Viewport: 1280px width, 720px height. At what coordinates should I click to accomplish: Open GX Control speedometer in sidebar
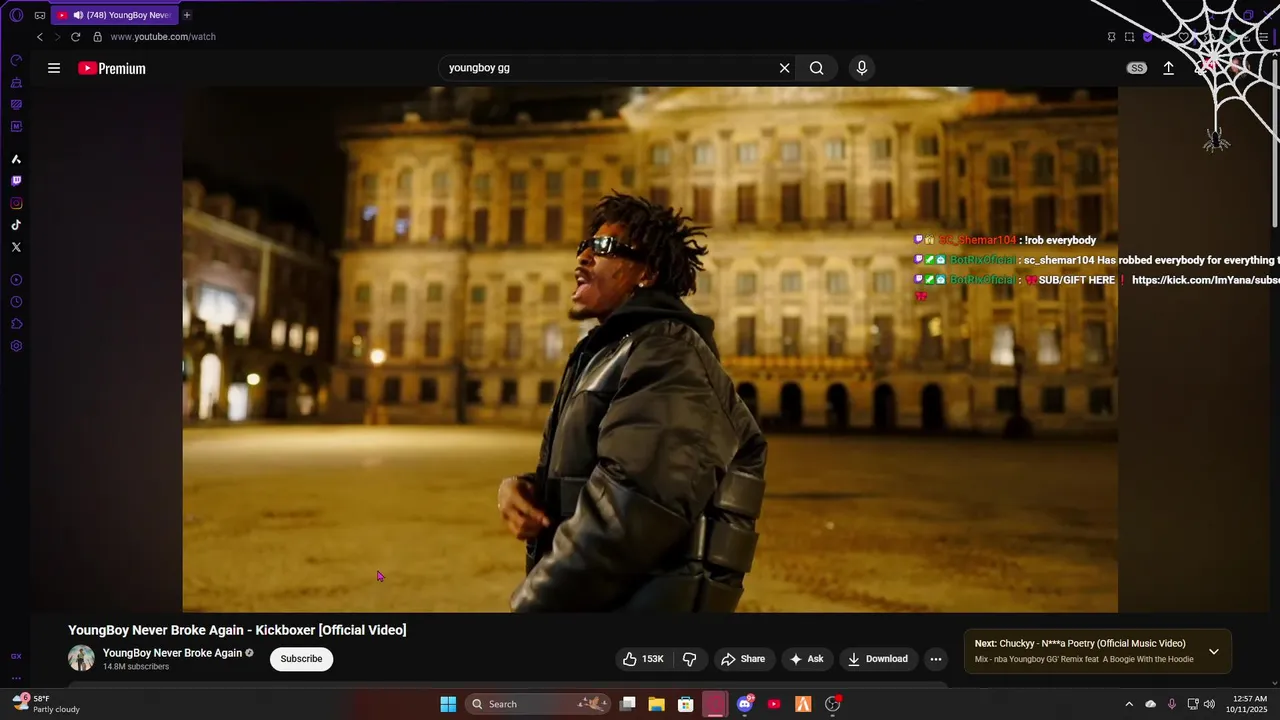16,60
